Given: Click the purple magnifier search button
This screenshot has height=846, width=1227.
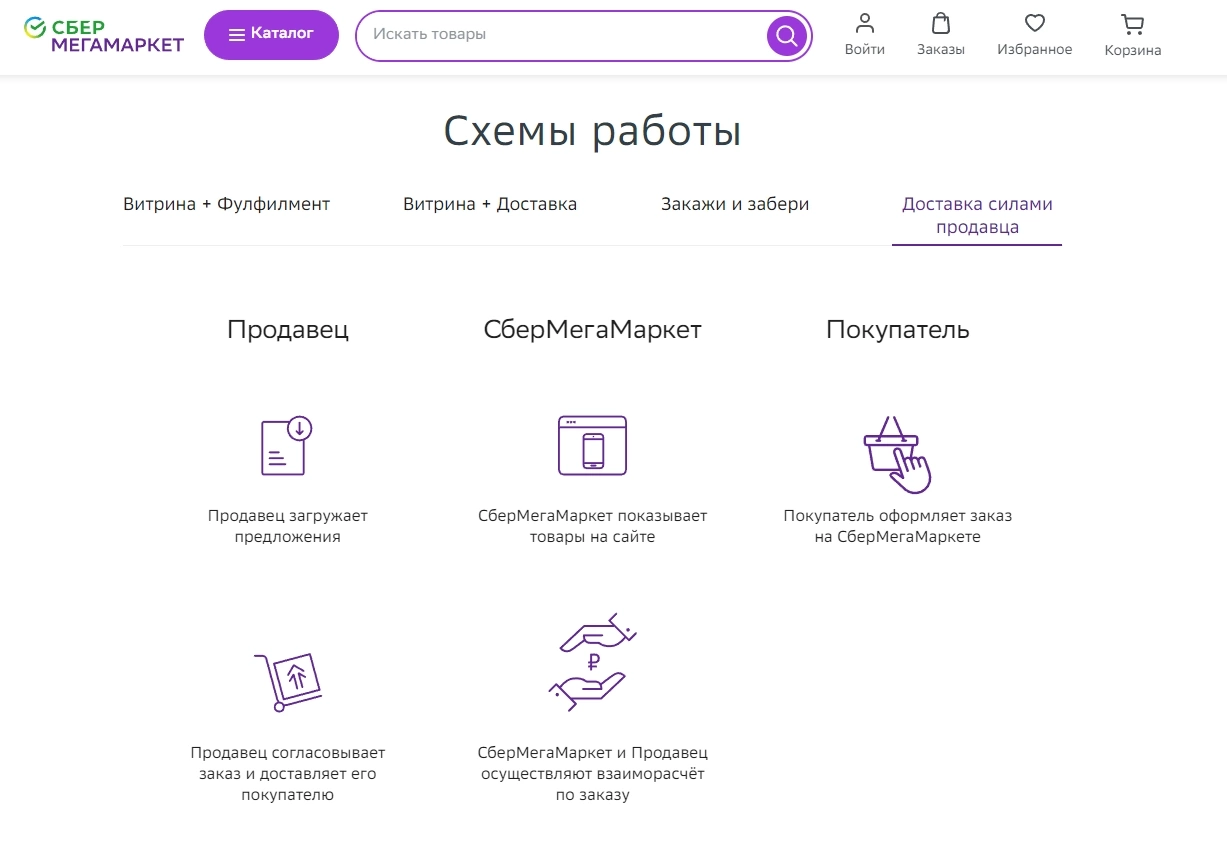Looking at the screenshot, I should tap(787, 36).
